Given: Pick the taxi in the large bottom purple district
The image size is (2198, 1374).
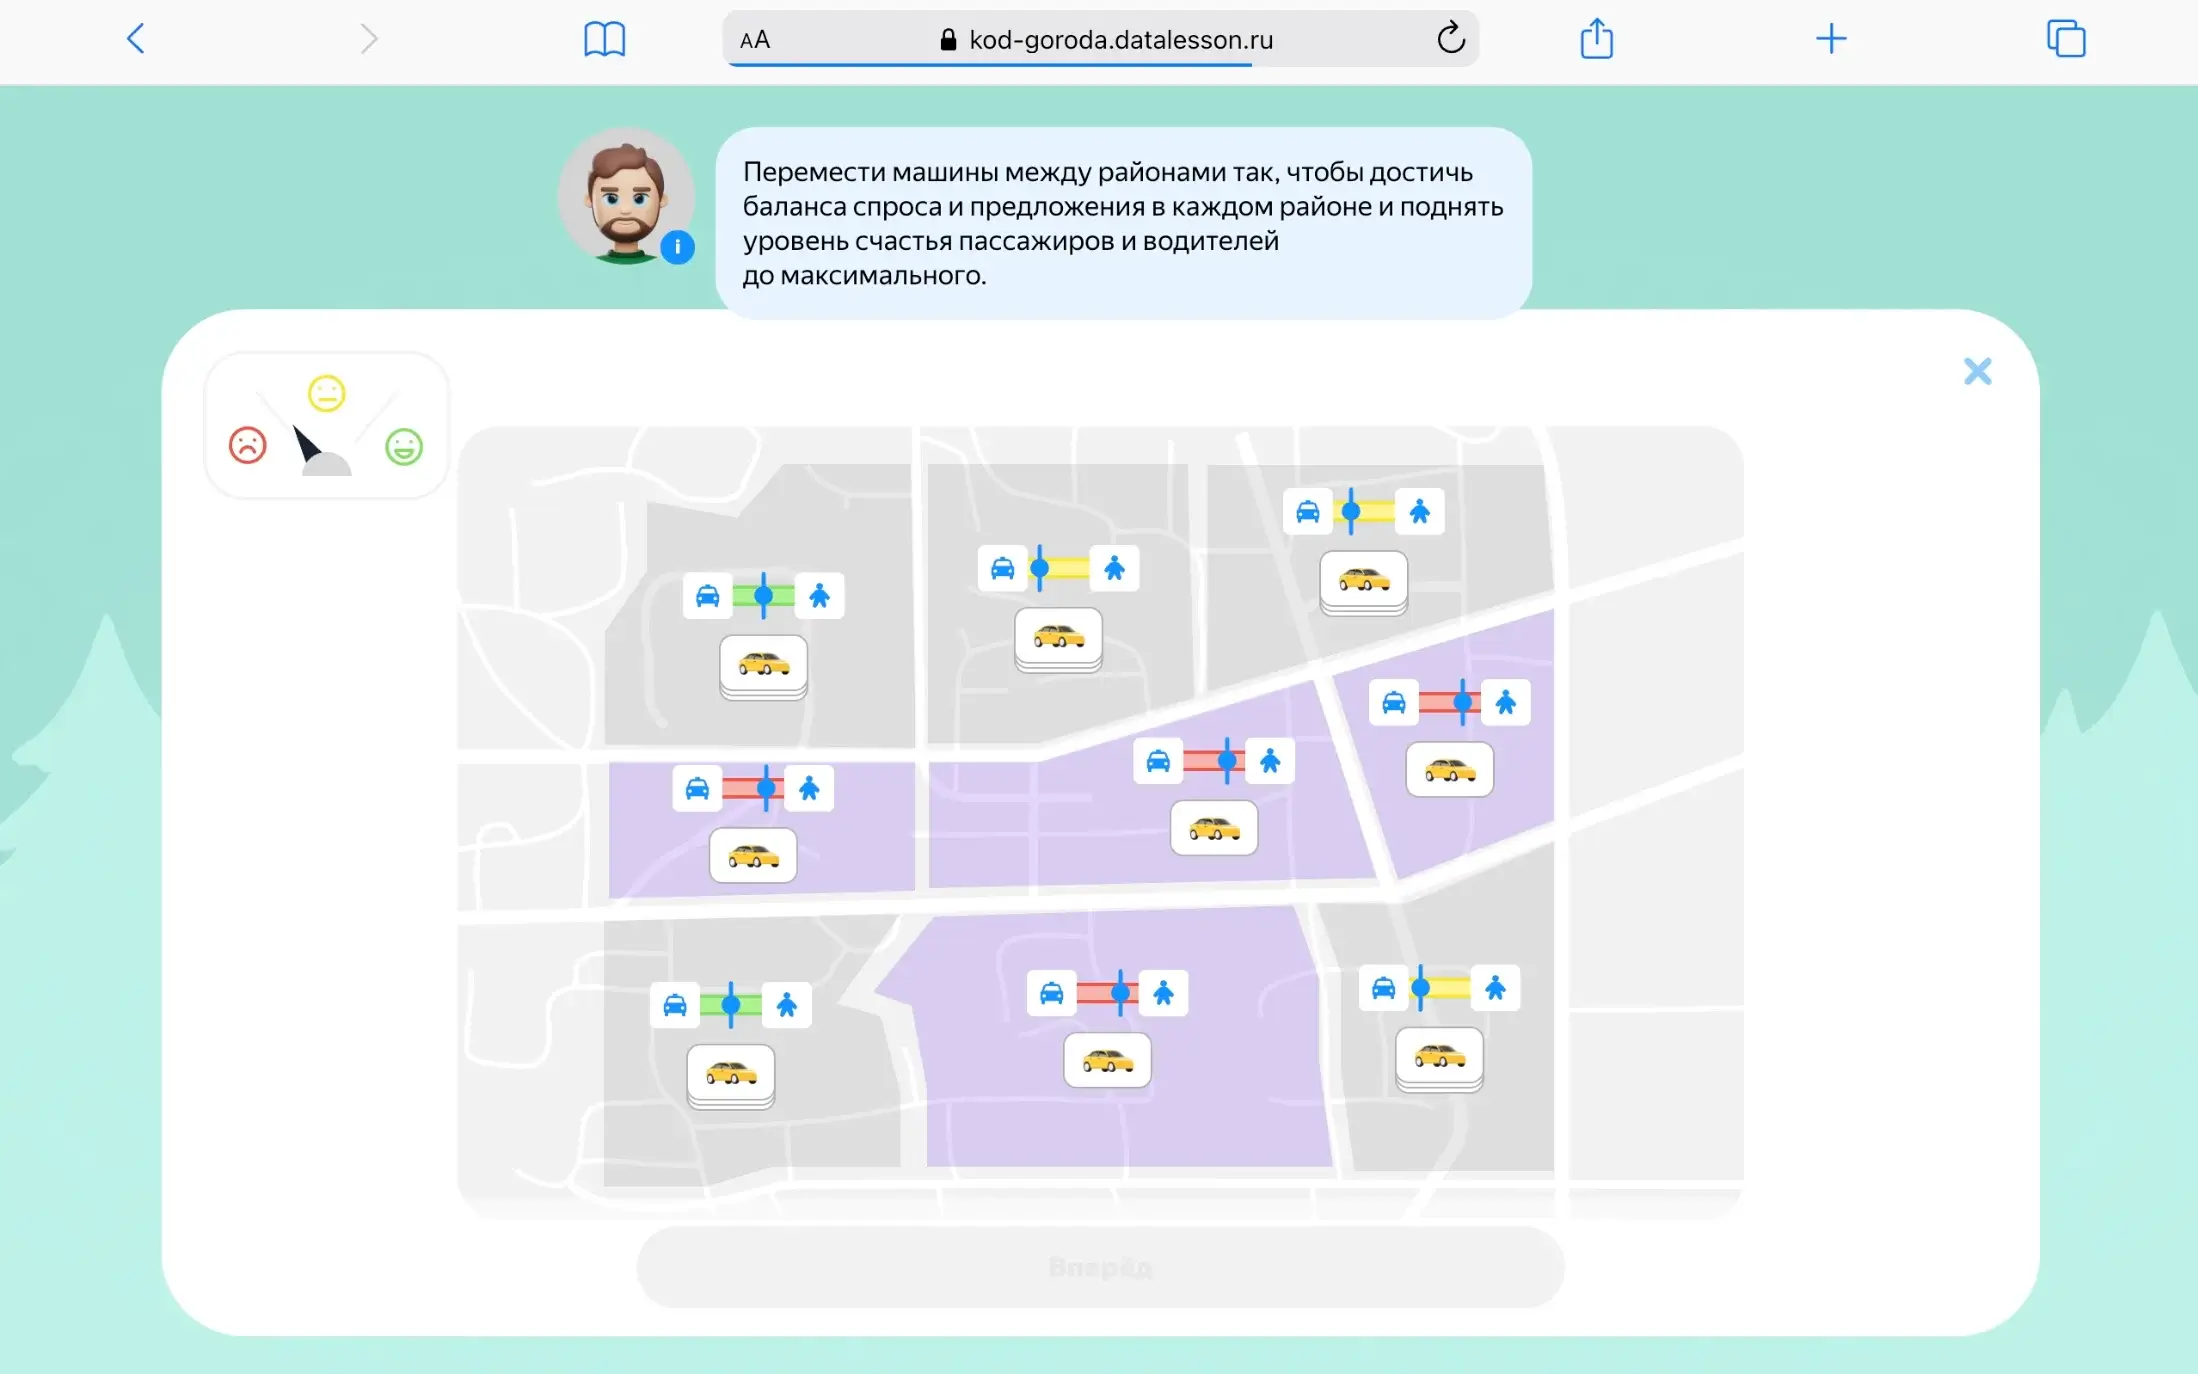Looking at the screenshot, I should 1107,1060.
